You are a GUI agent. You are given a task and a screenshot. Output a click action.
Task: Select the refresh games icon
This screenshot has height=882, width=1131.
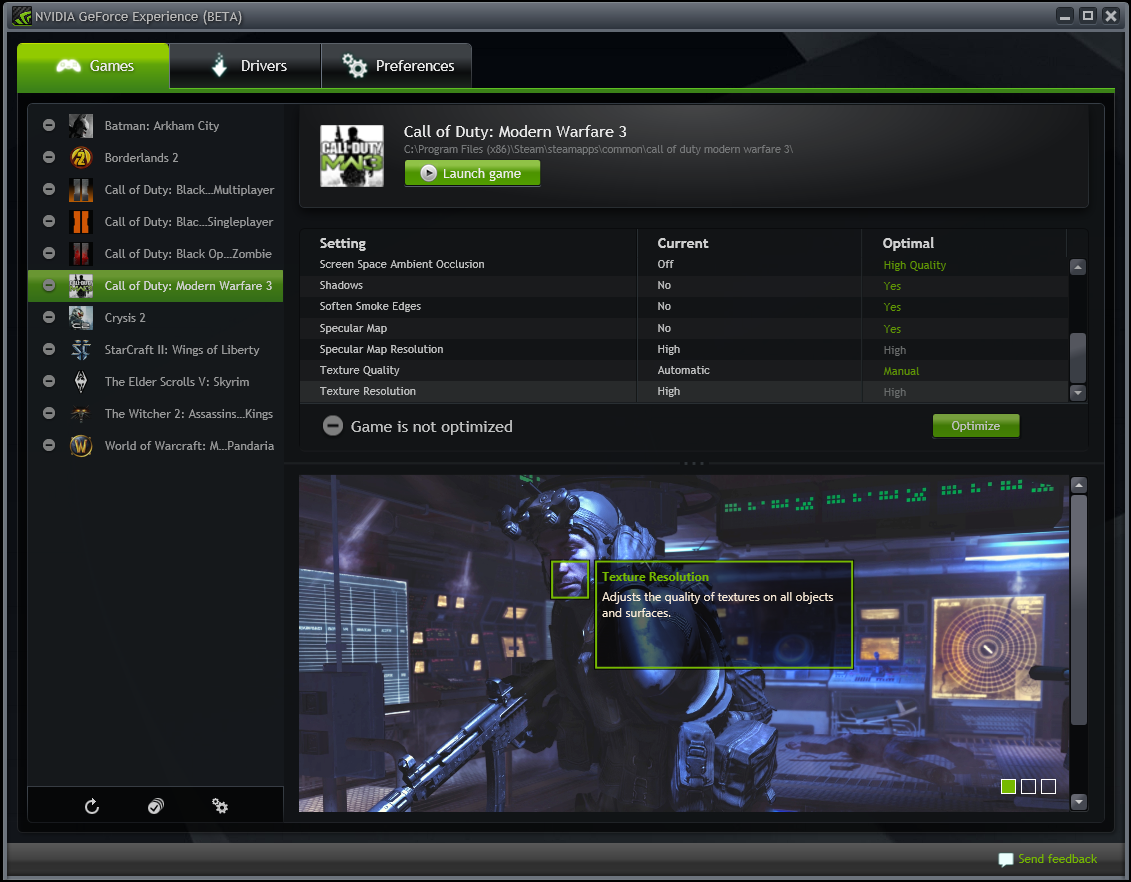point(92,805)
